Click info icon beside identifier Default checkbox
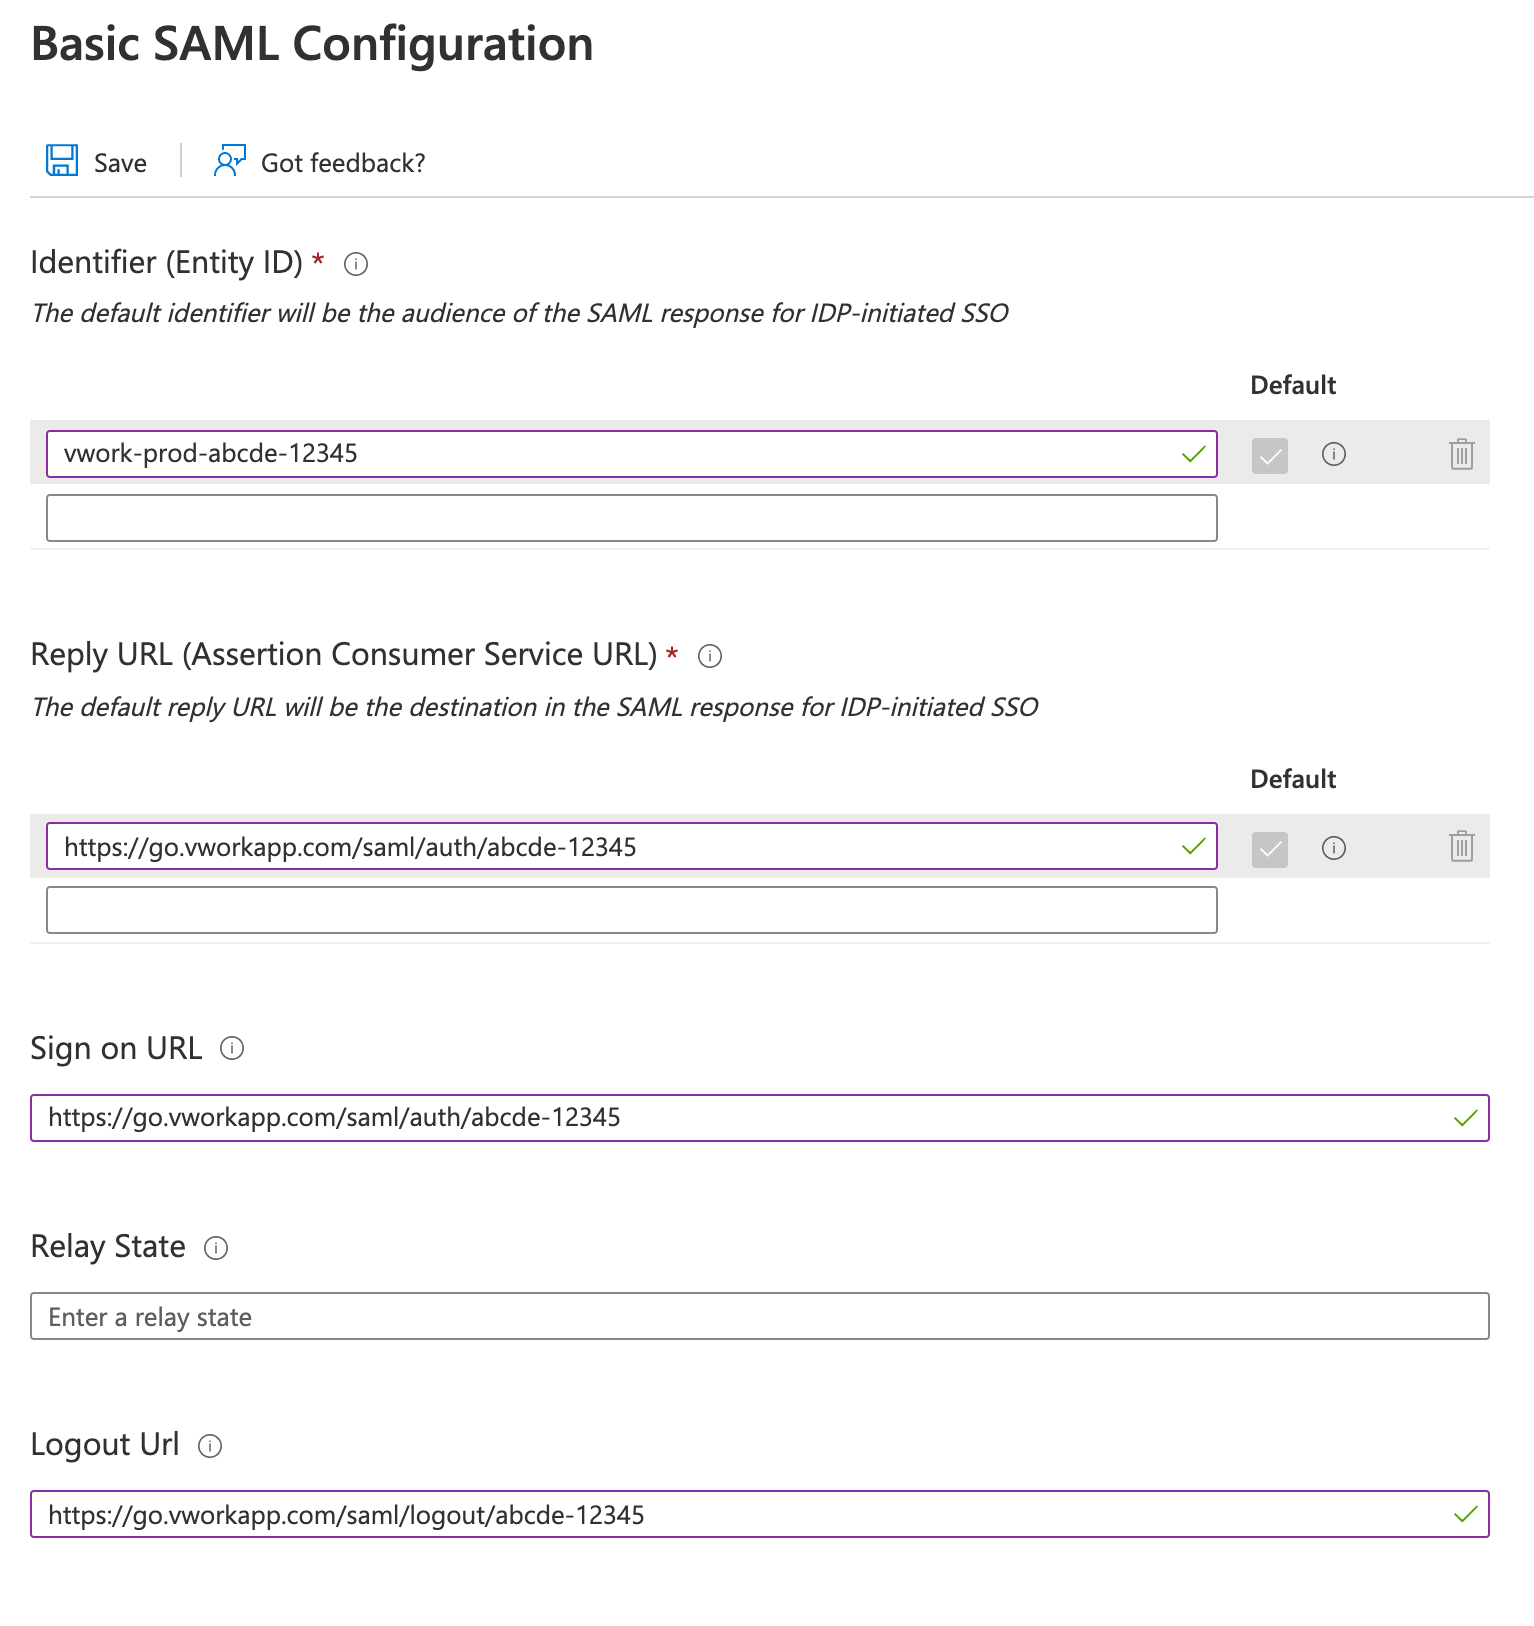Screen dimensions: 1534x1626 pyautogui.click(x=1334, y=454)
